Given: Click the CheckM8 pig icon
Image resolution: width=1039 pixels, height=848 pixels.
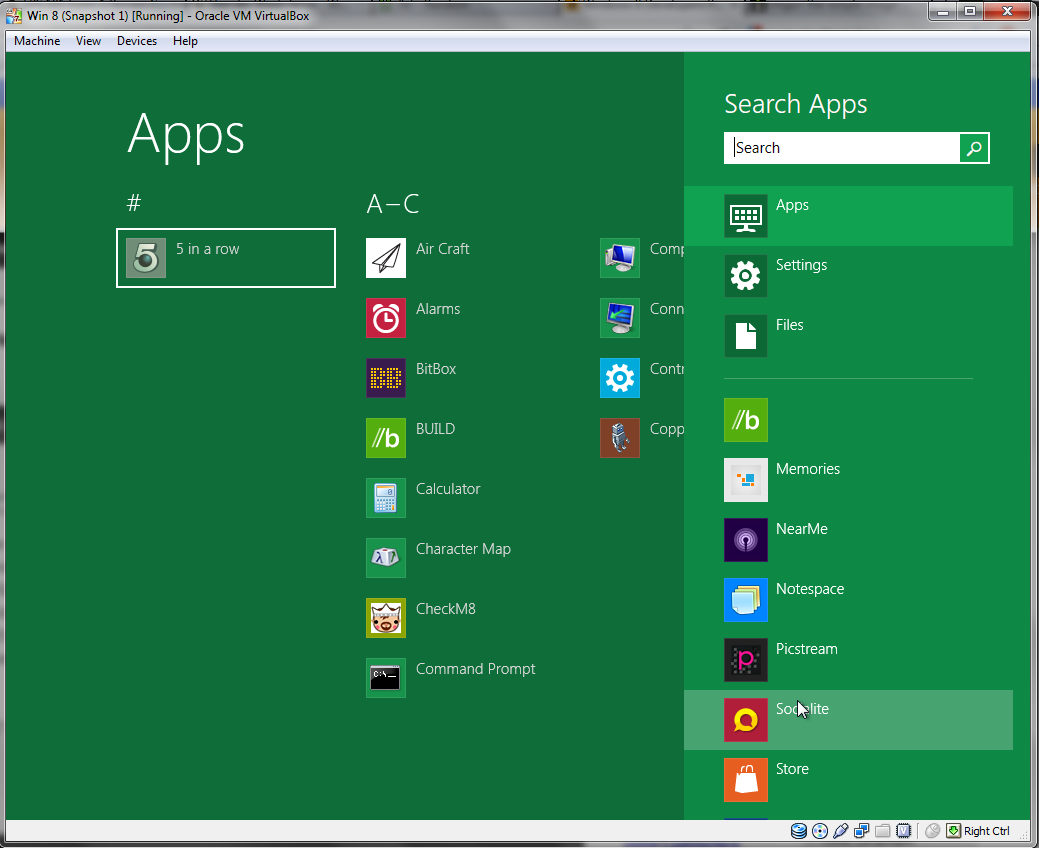Looking at the screenshot, I should point(386,618).
